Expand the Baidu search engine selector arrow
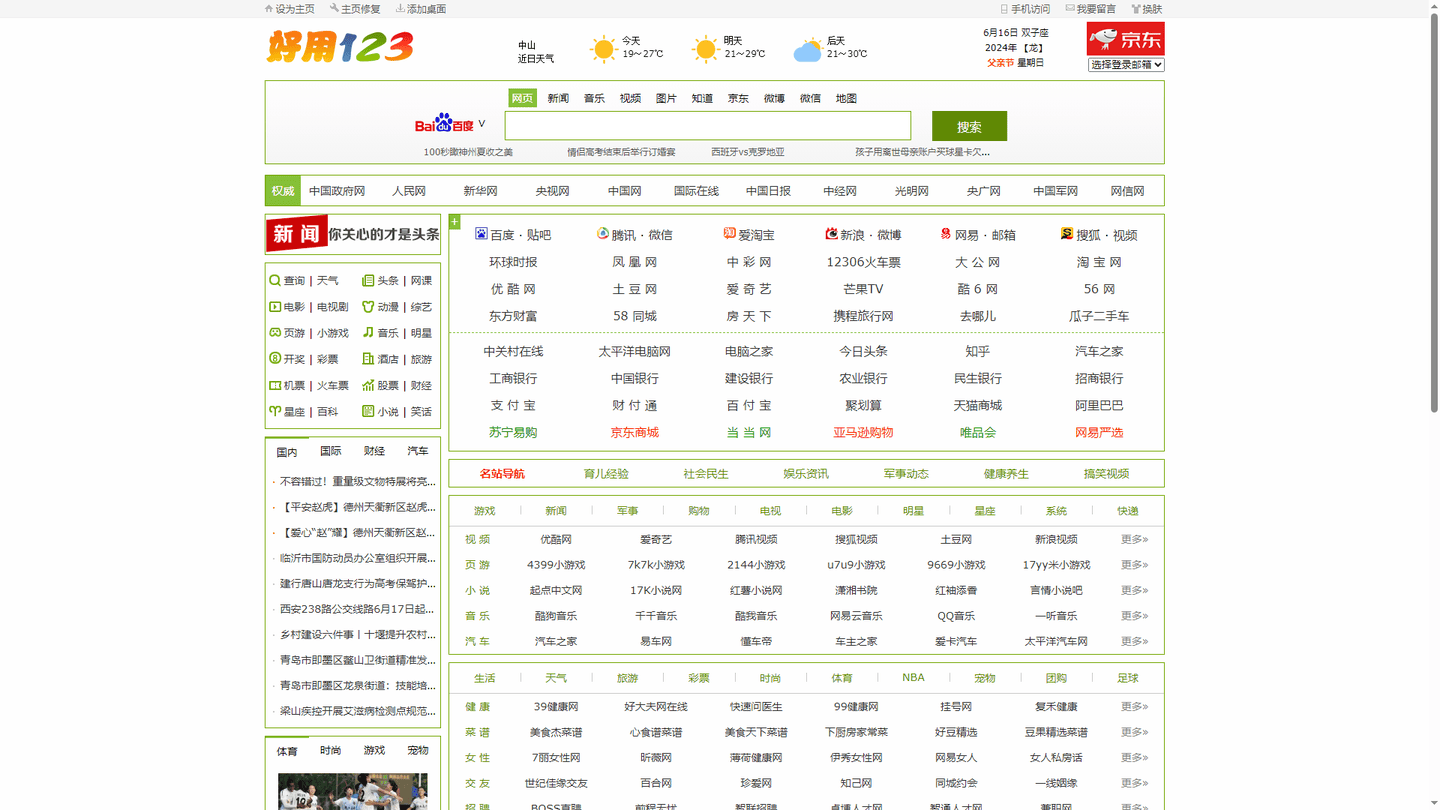Screen dimensions: 1440x810 pos(482,124)
